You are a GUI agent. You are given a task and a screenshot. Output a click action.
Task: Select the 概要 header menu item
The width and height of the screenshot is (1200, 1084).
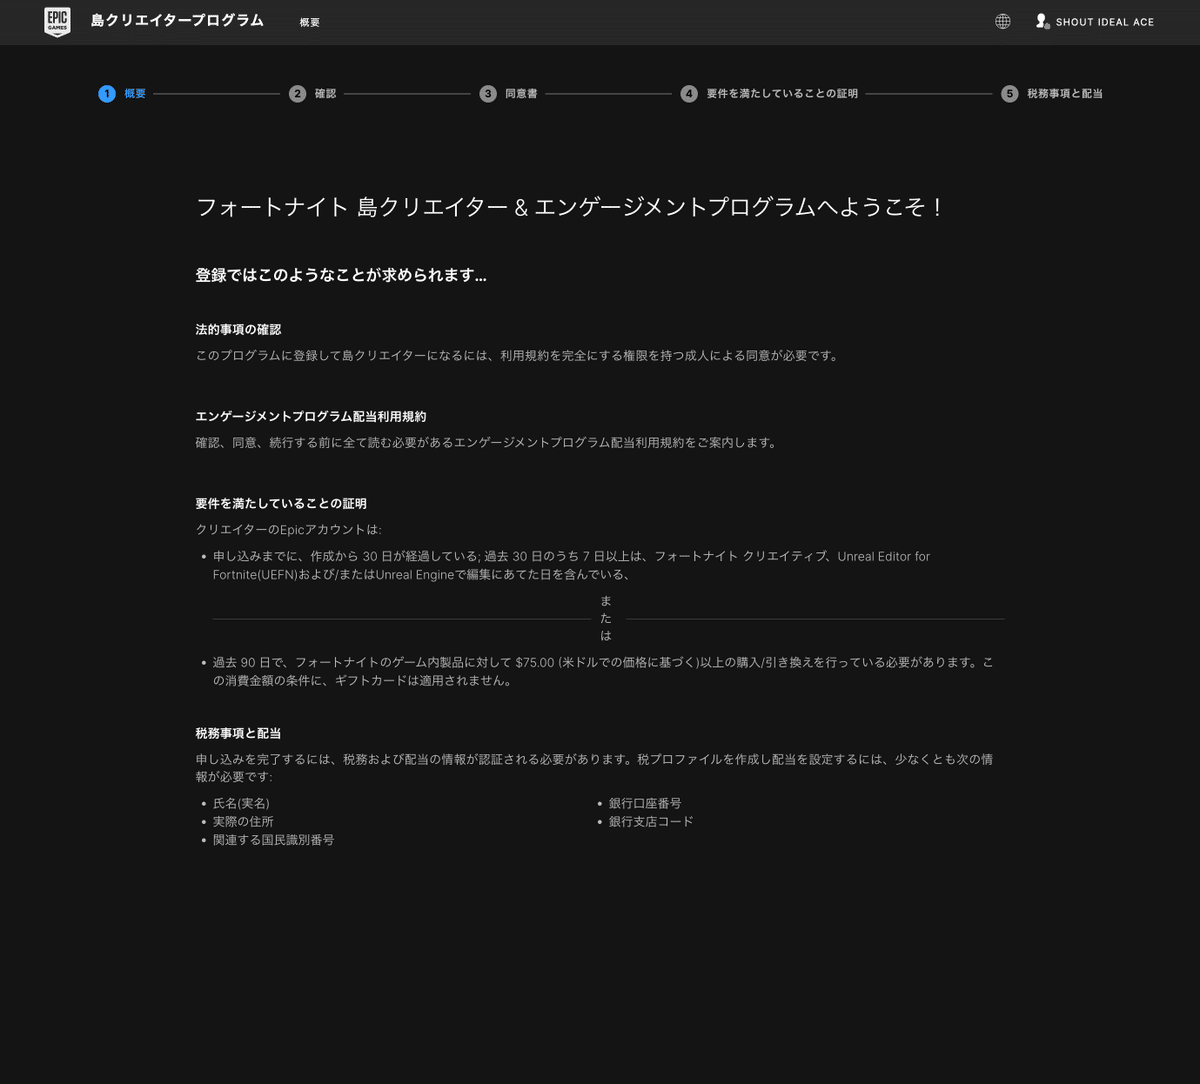coord(309,22)
